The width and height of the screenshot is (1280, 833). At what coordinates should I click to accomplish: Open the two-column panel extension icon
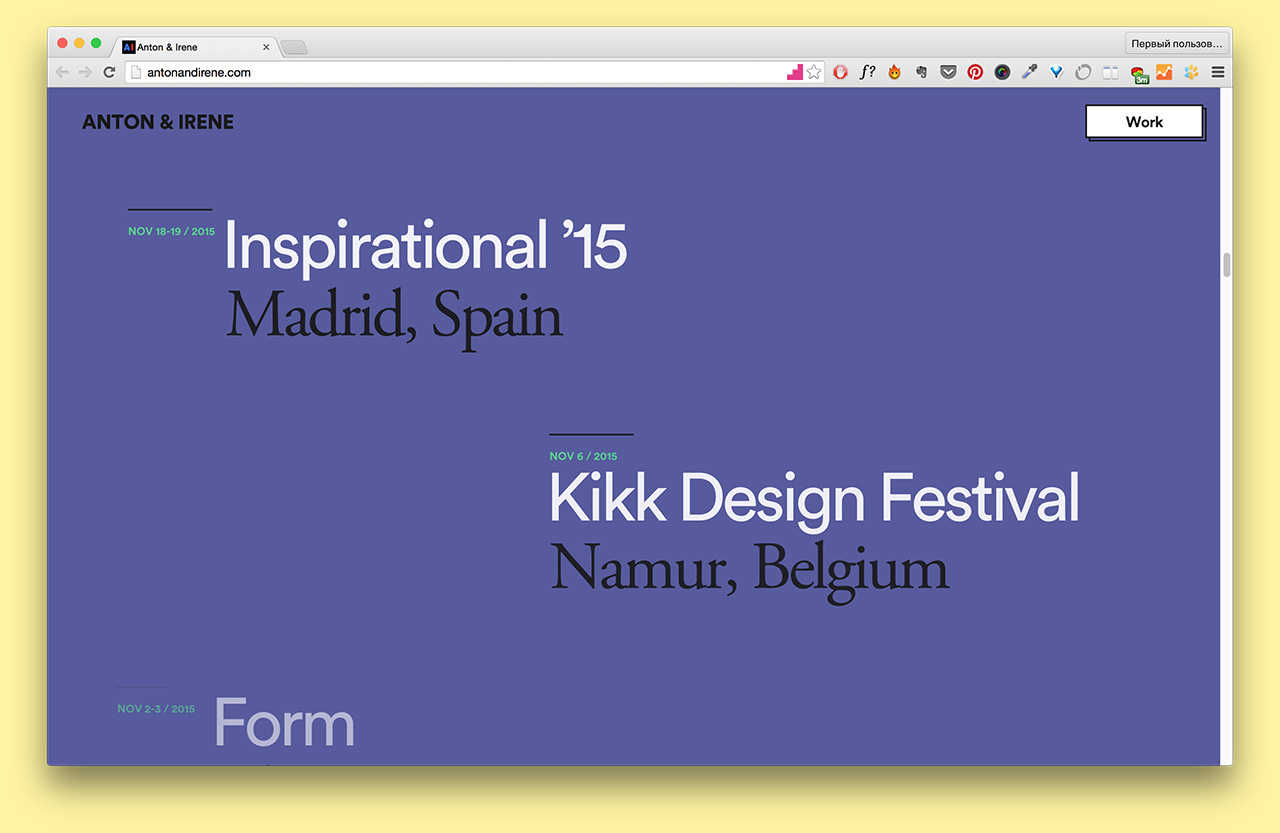tap(1110, 72)
